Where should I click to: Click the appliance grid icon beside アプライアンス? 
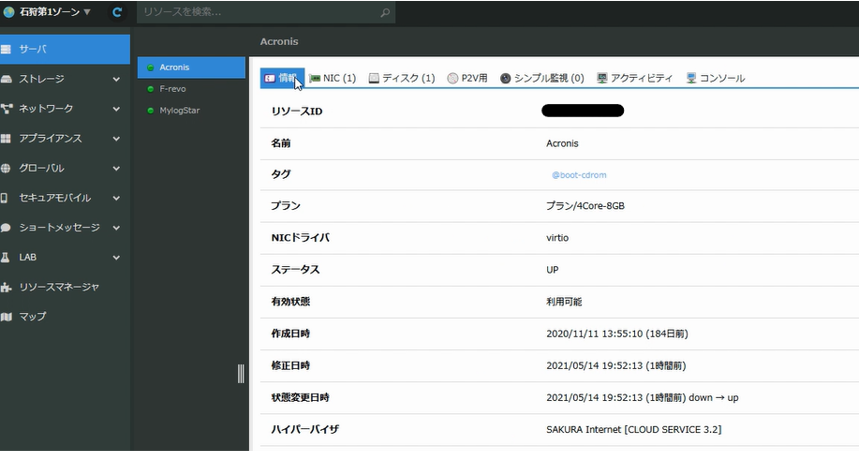pos(6,139)
